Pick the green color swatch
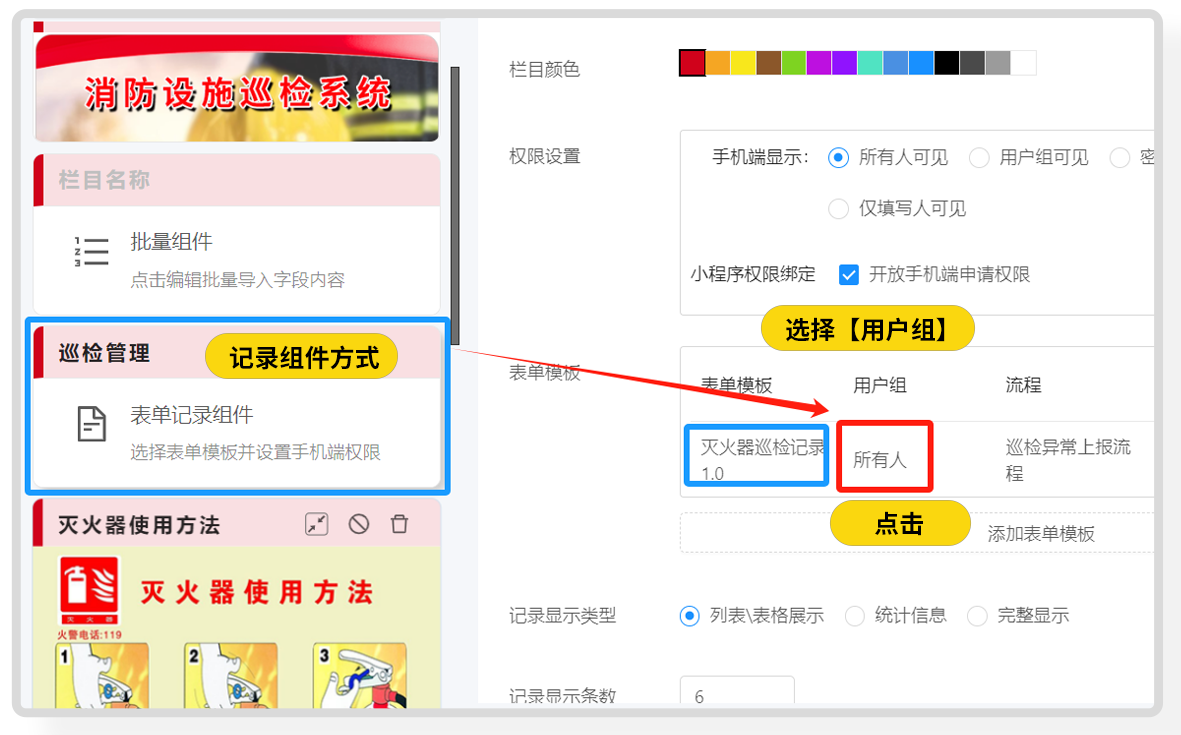This screenshot has height=735, width=1181. pos(794,63)
